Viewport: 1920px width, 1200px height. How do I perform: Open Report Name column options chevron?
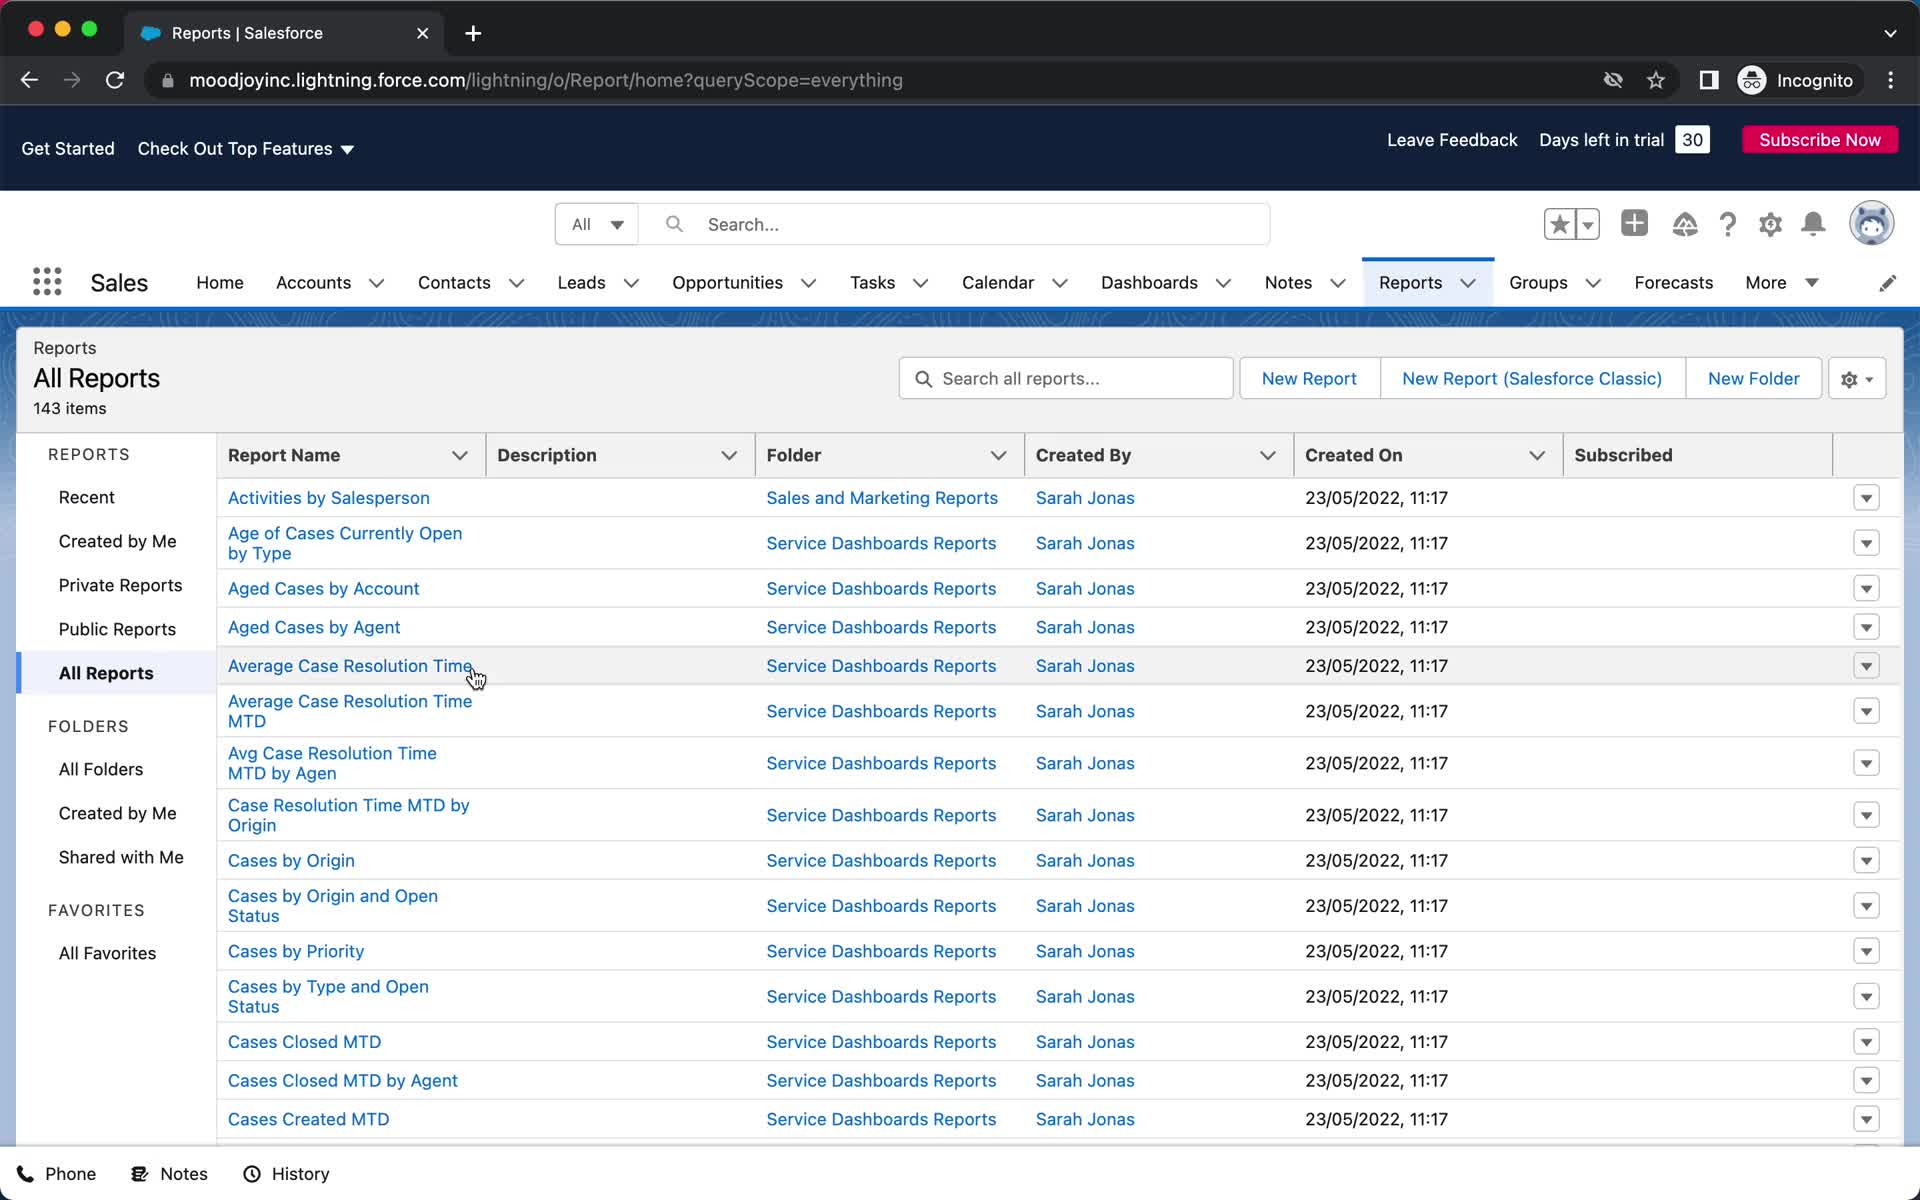460,456
